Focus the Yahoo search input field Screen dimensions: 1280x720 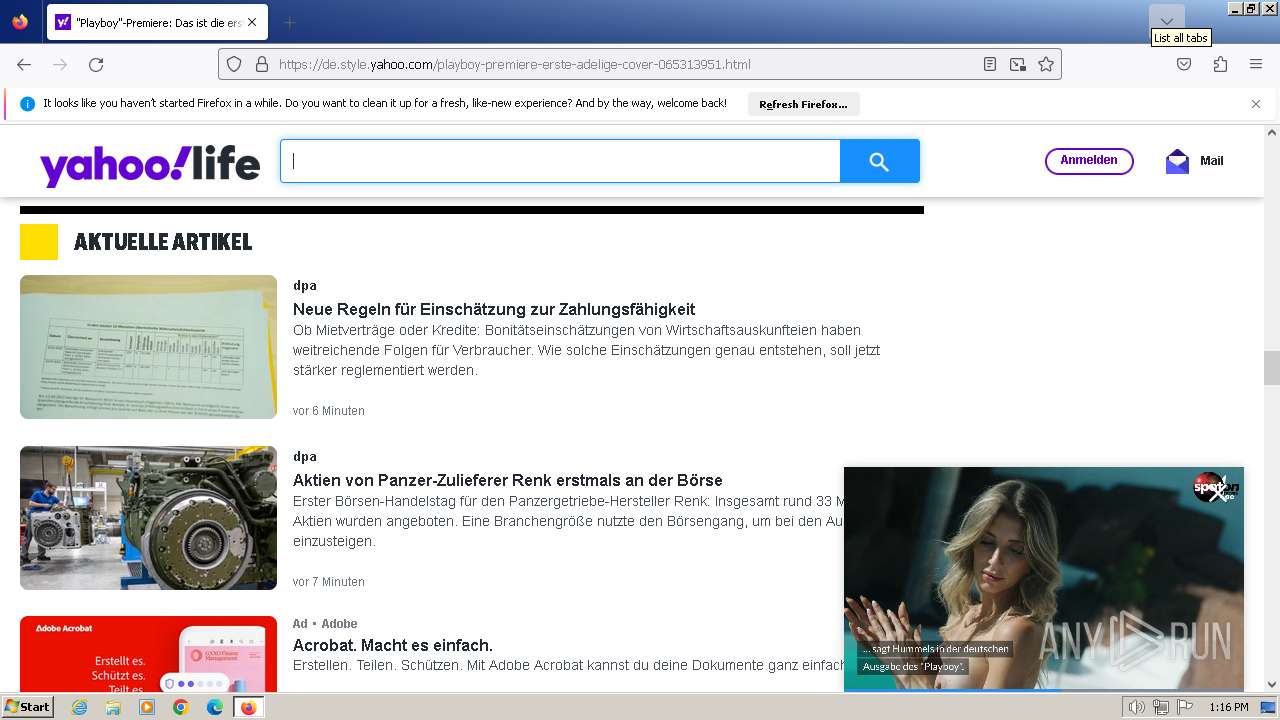coord(560,161)
